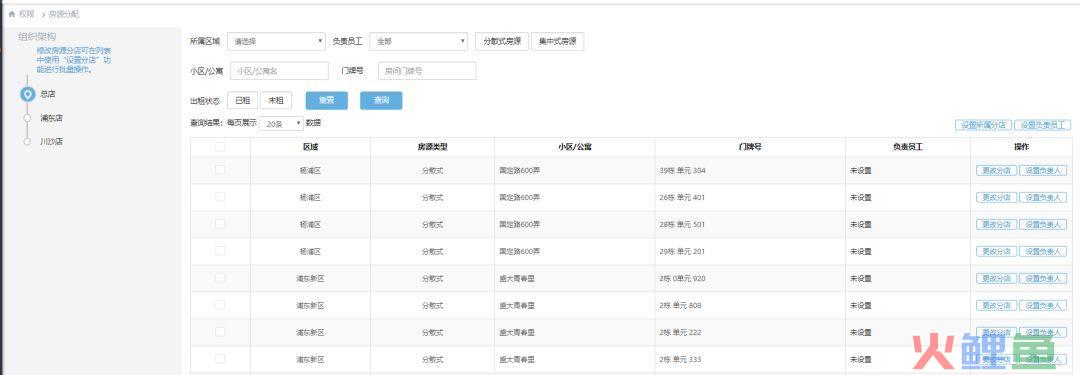1080x375 pixels.
Task: Click 更改分店 for 28栋 单元 501
Action: click(996, 224)
